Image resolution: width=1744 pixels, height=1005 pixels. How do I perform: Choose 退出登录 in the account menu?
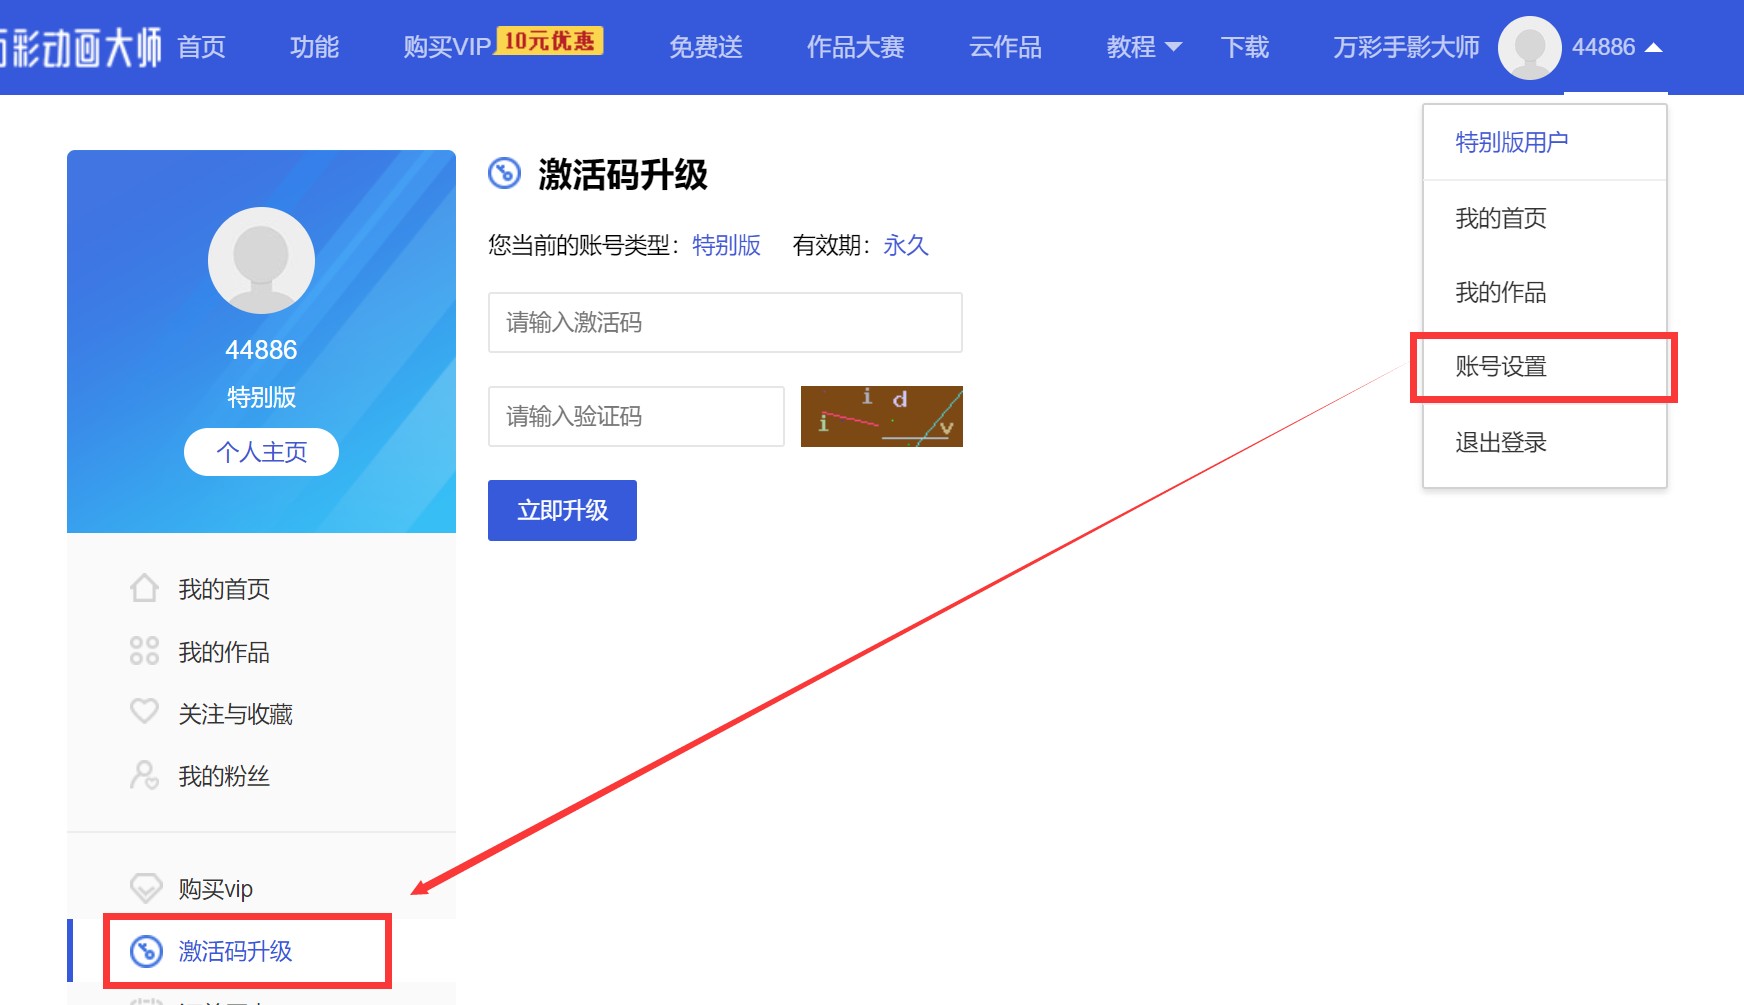[1501, 442]
